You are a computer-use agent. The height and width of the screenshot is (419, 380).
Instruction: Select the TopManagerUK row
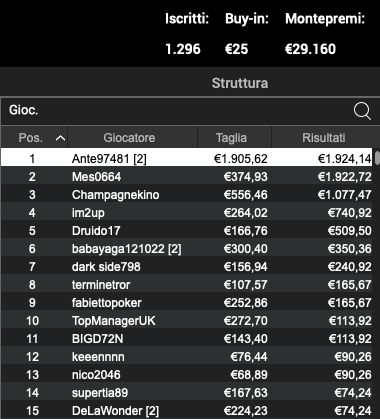coord(187,320)
